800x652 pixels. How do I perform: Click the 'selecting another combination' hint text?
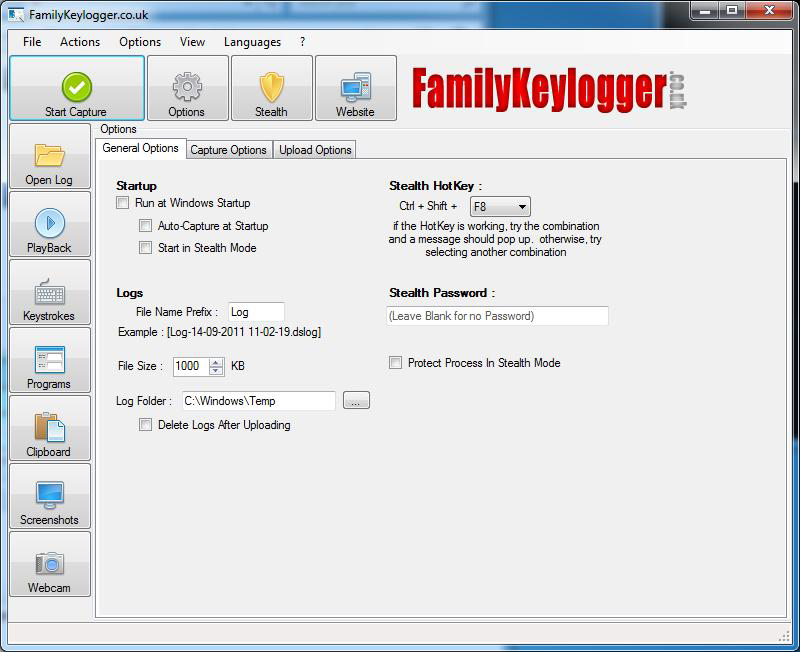(495, 253)
